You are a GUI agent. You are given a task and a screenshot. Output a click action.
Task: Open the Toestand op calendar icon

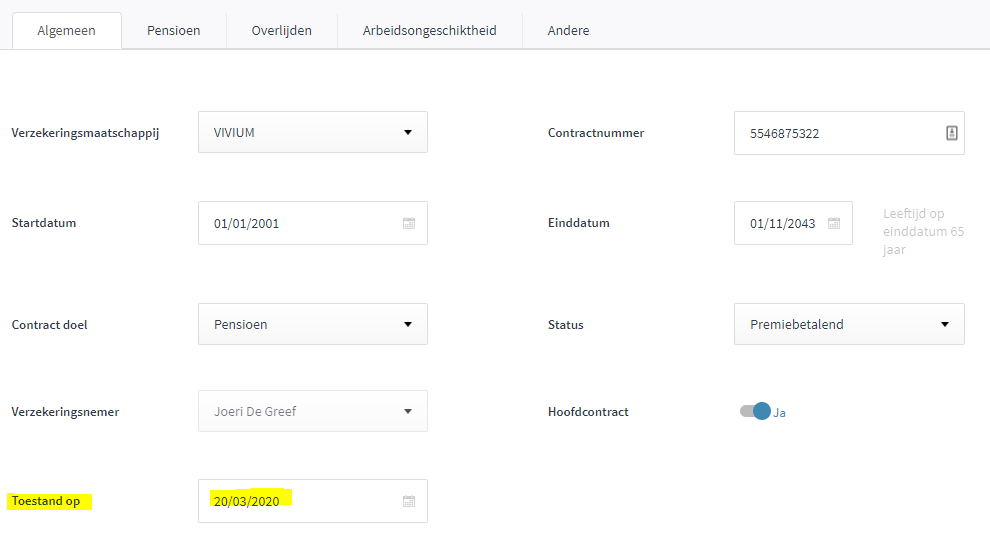[409, 501]
